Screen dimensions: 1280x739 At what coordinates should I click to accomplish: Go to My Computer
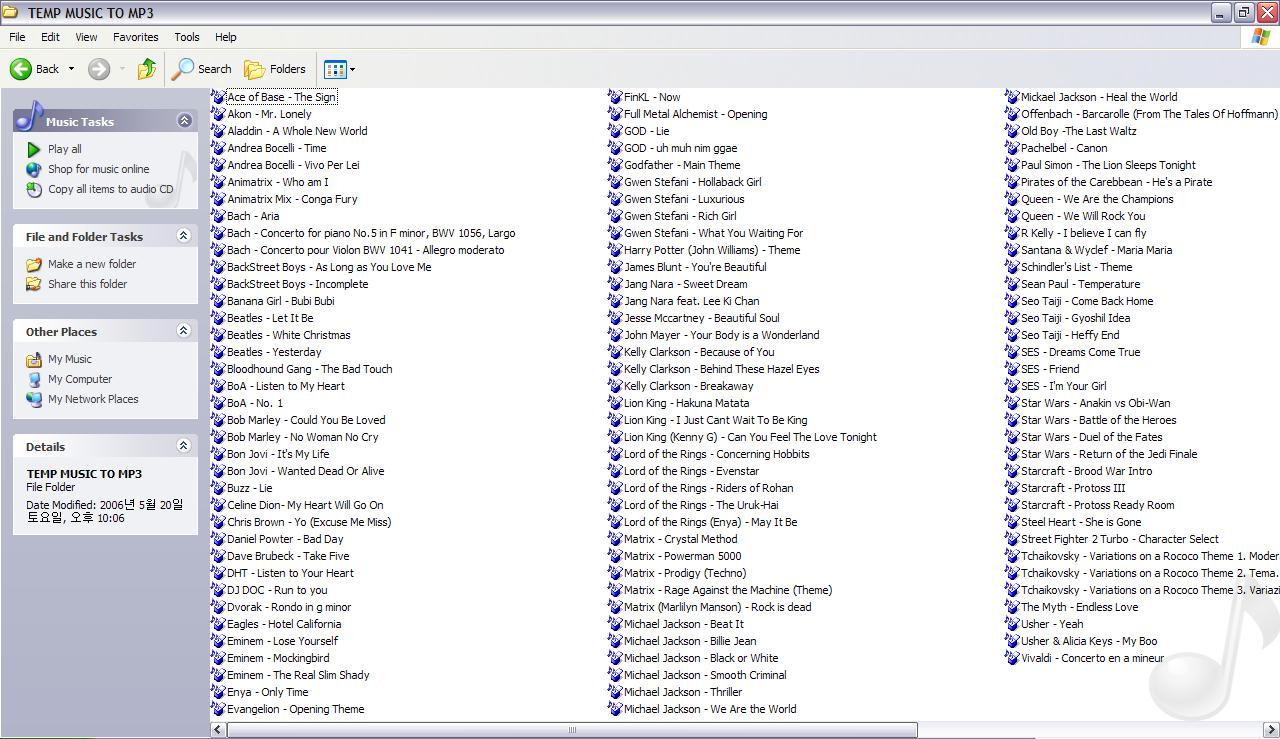(x=80, y=379)
